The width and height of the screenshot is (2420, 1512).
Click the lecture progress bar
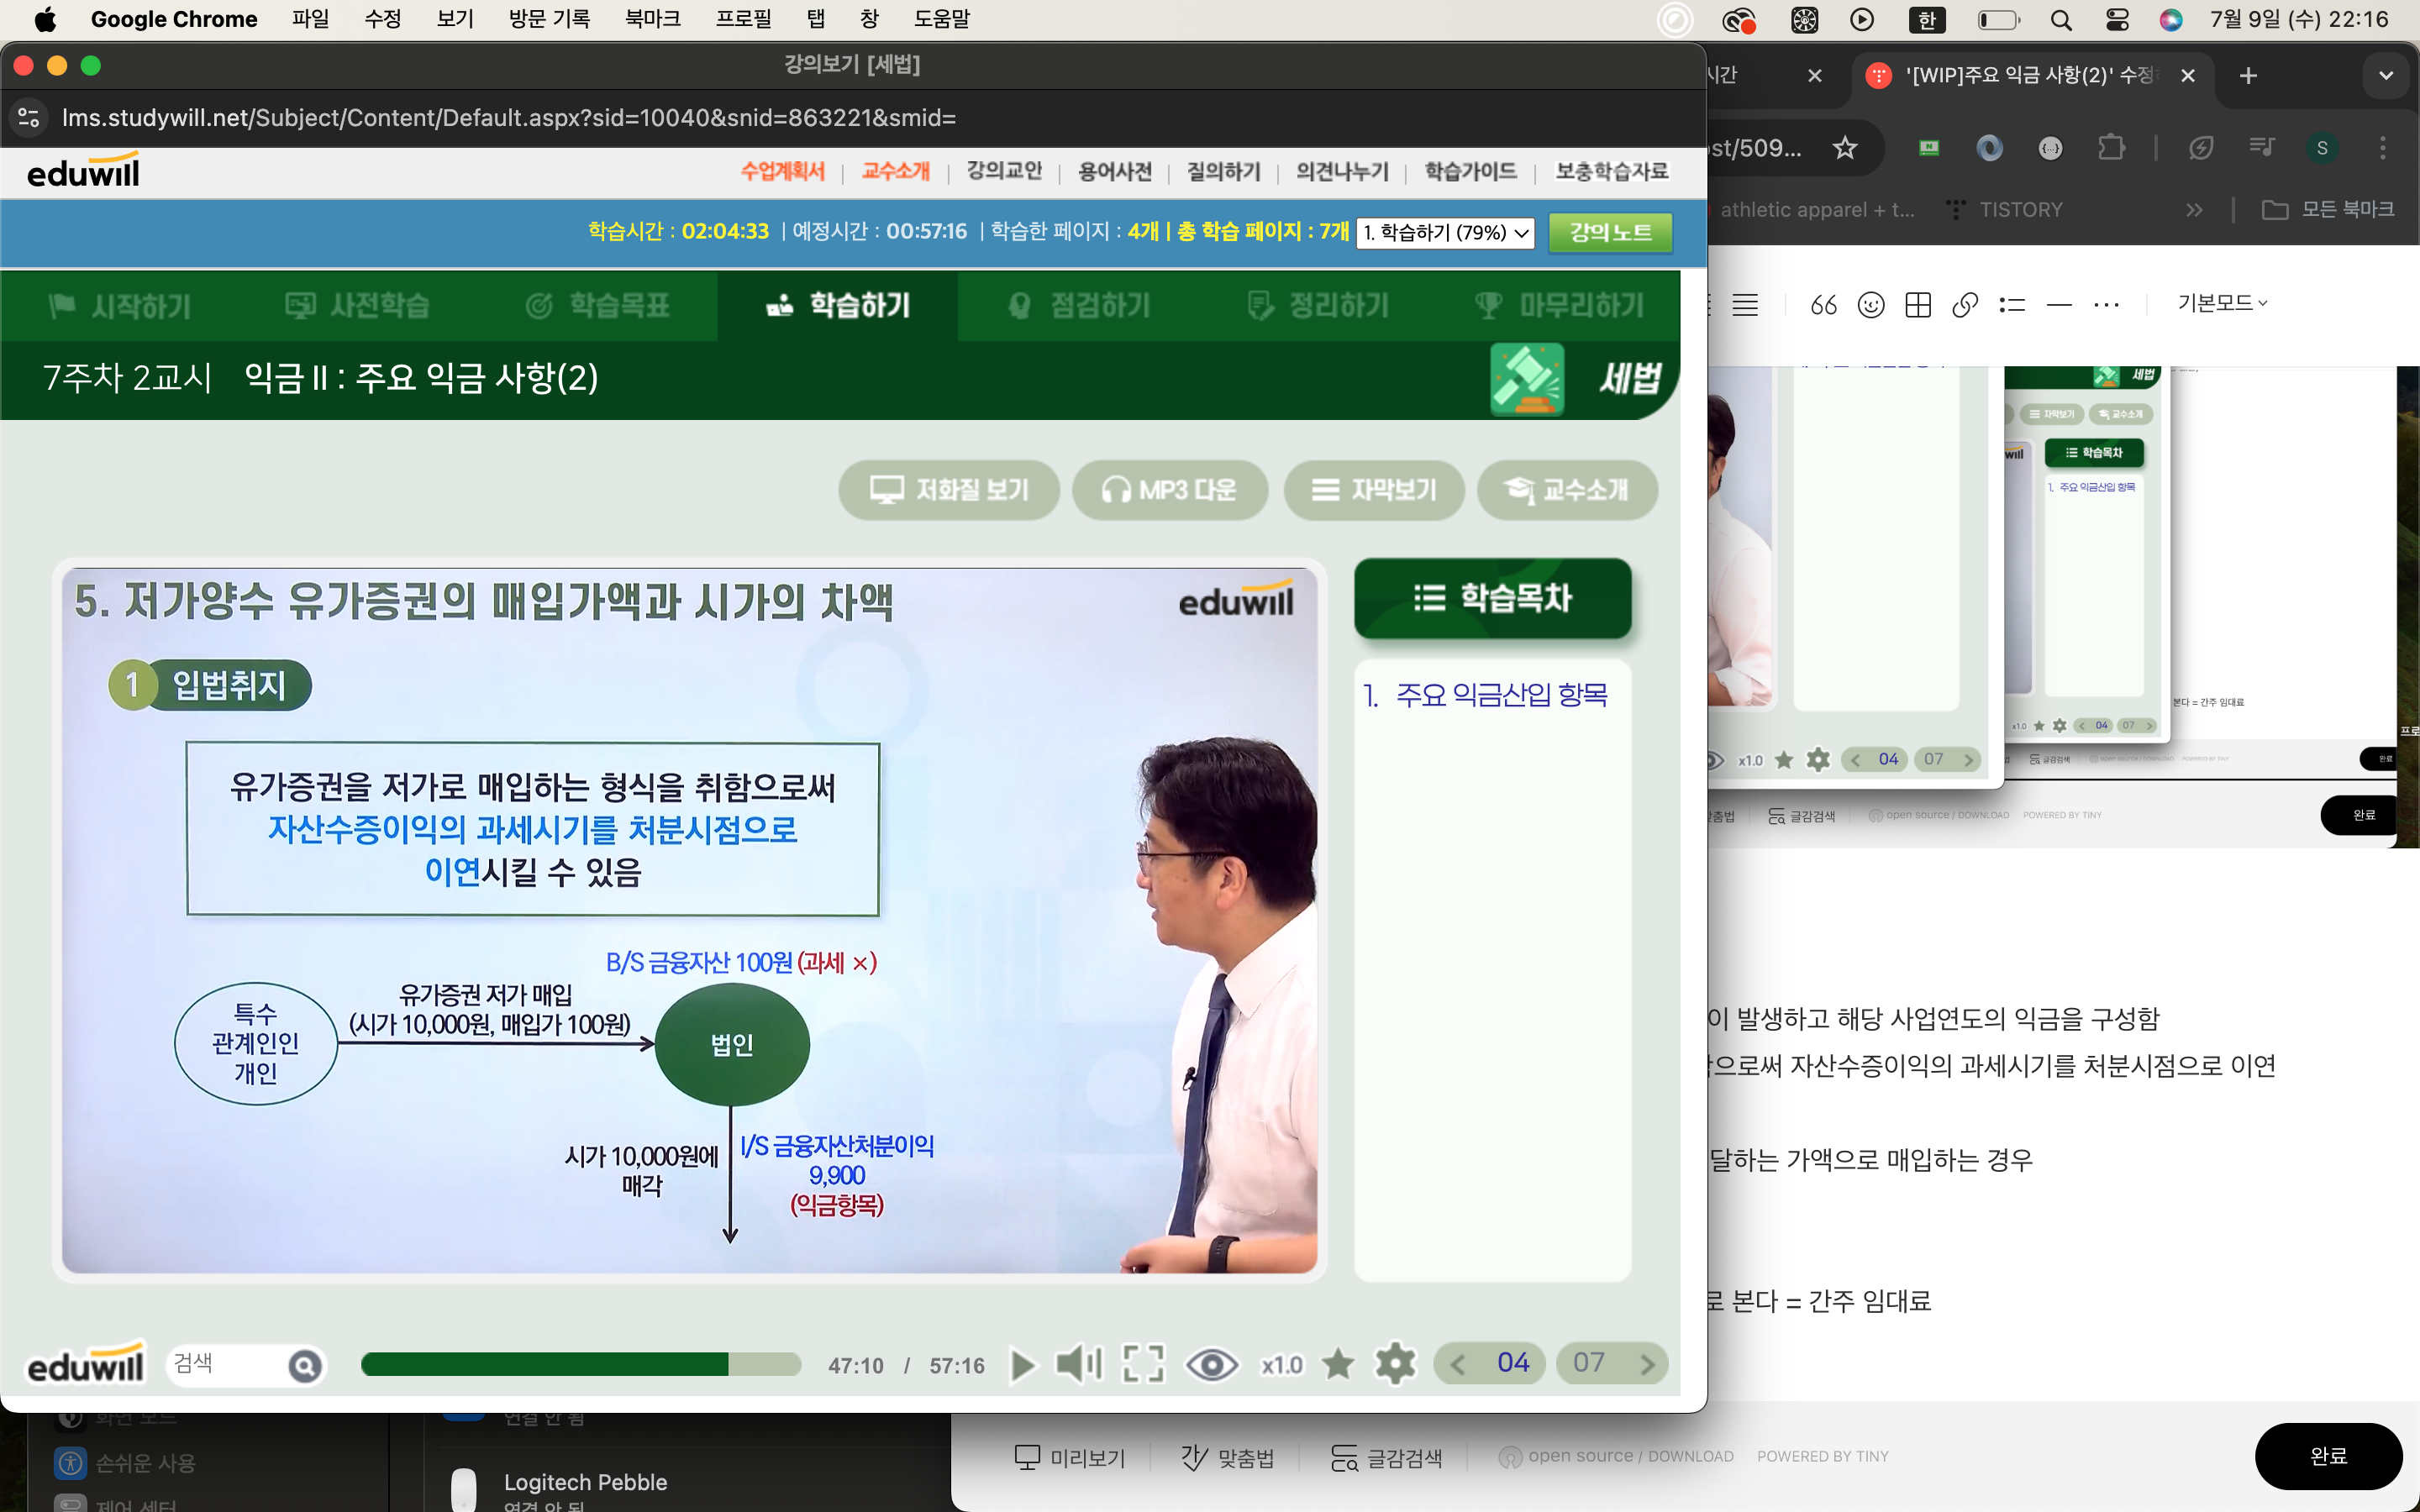pyautogui.click(x=580, y=1365)
